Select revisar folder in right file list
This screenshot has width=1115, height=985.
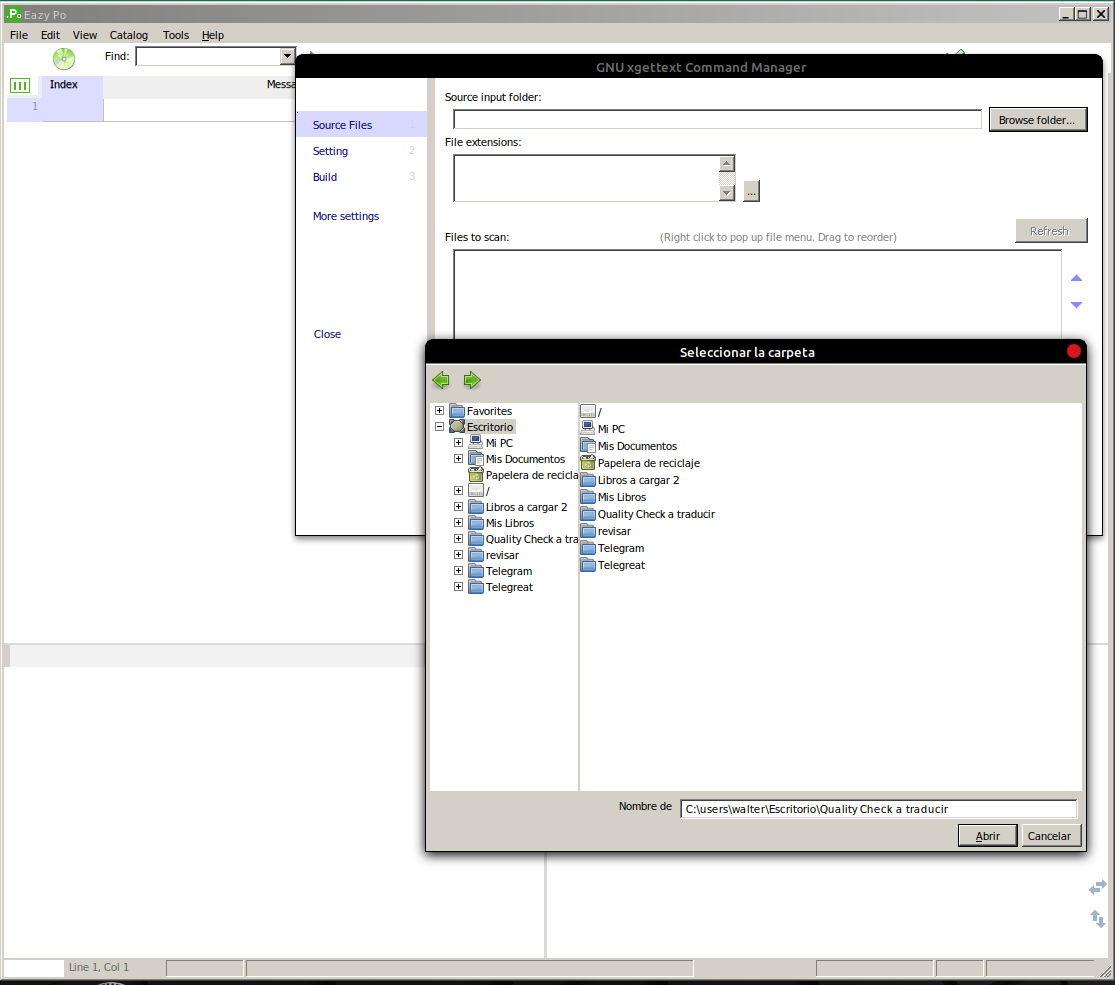(606, 531)
